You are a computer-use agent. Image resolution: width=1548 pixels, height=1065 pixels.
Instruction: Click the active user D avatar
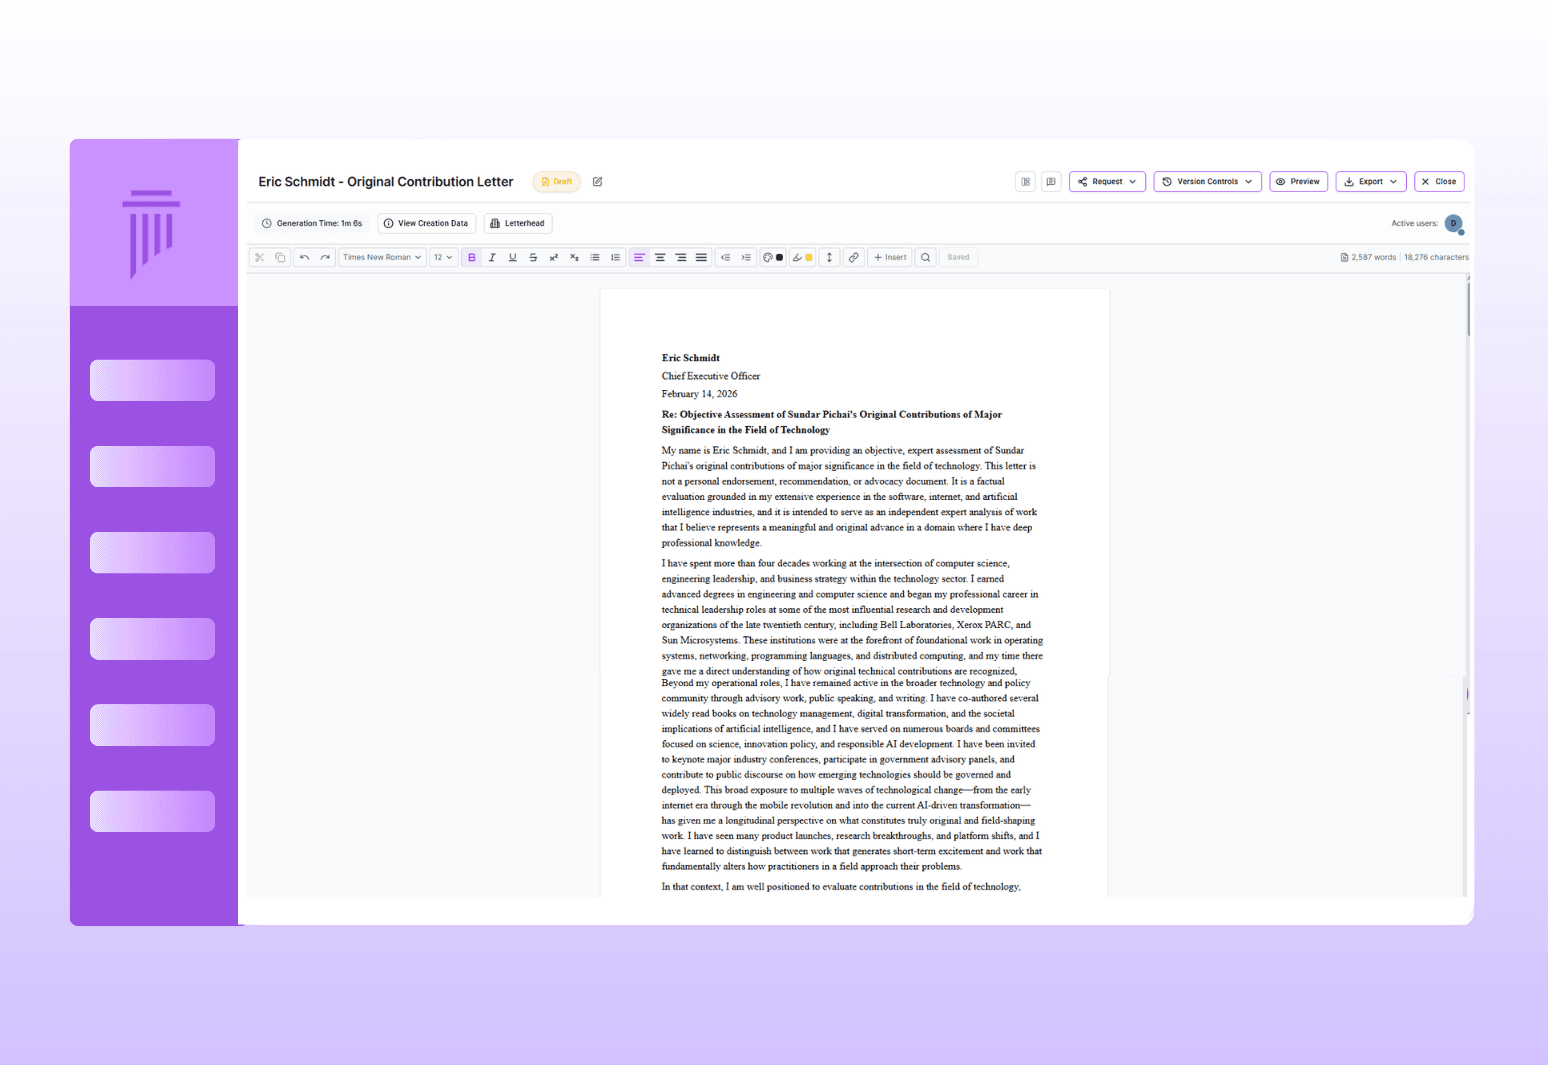(1454, 224)
